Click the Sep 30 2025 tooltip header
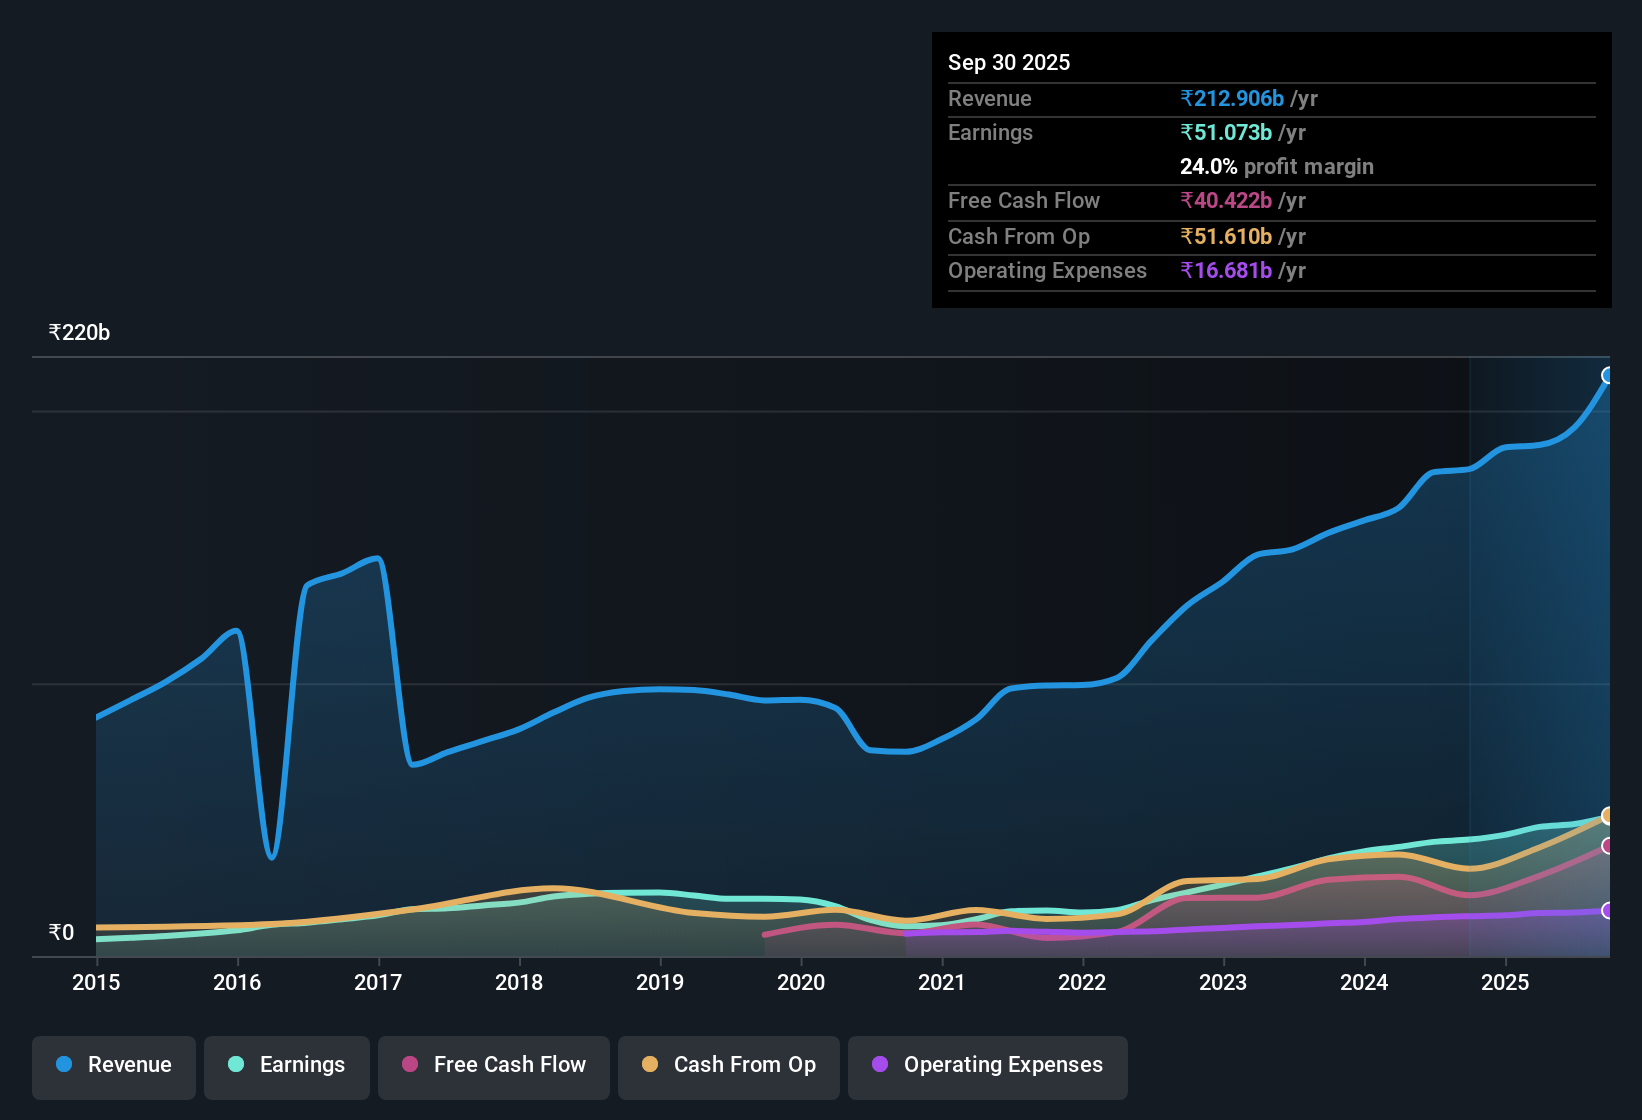Screen dimensions: 1642x1120 (x=1009, y=62)
